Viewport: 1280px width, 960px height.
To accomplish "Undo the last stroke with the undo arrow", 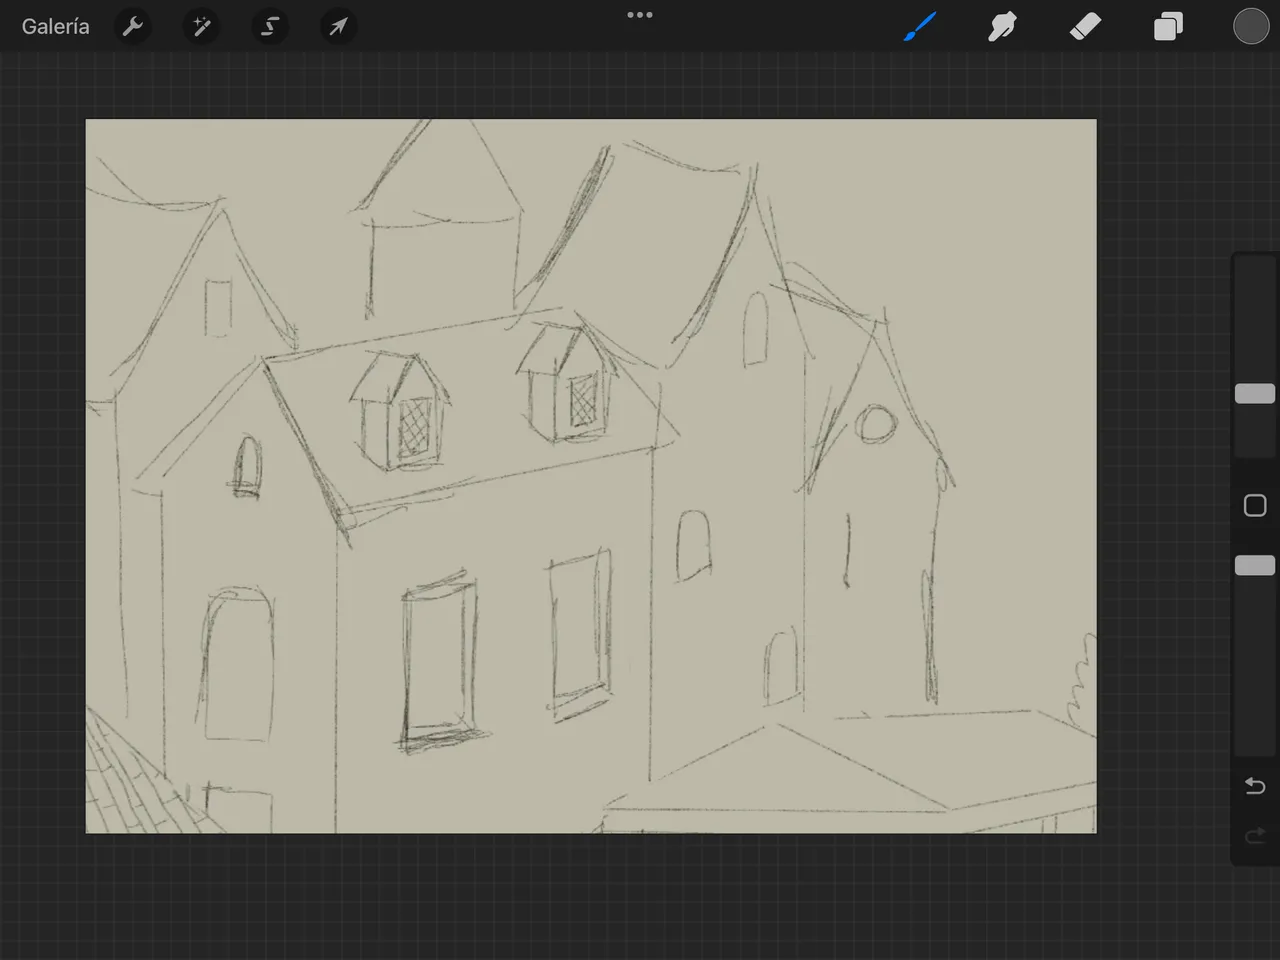I will pyautogui.click(x=1255, y=786).
